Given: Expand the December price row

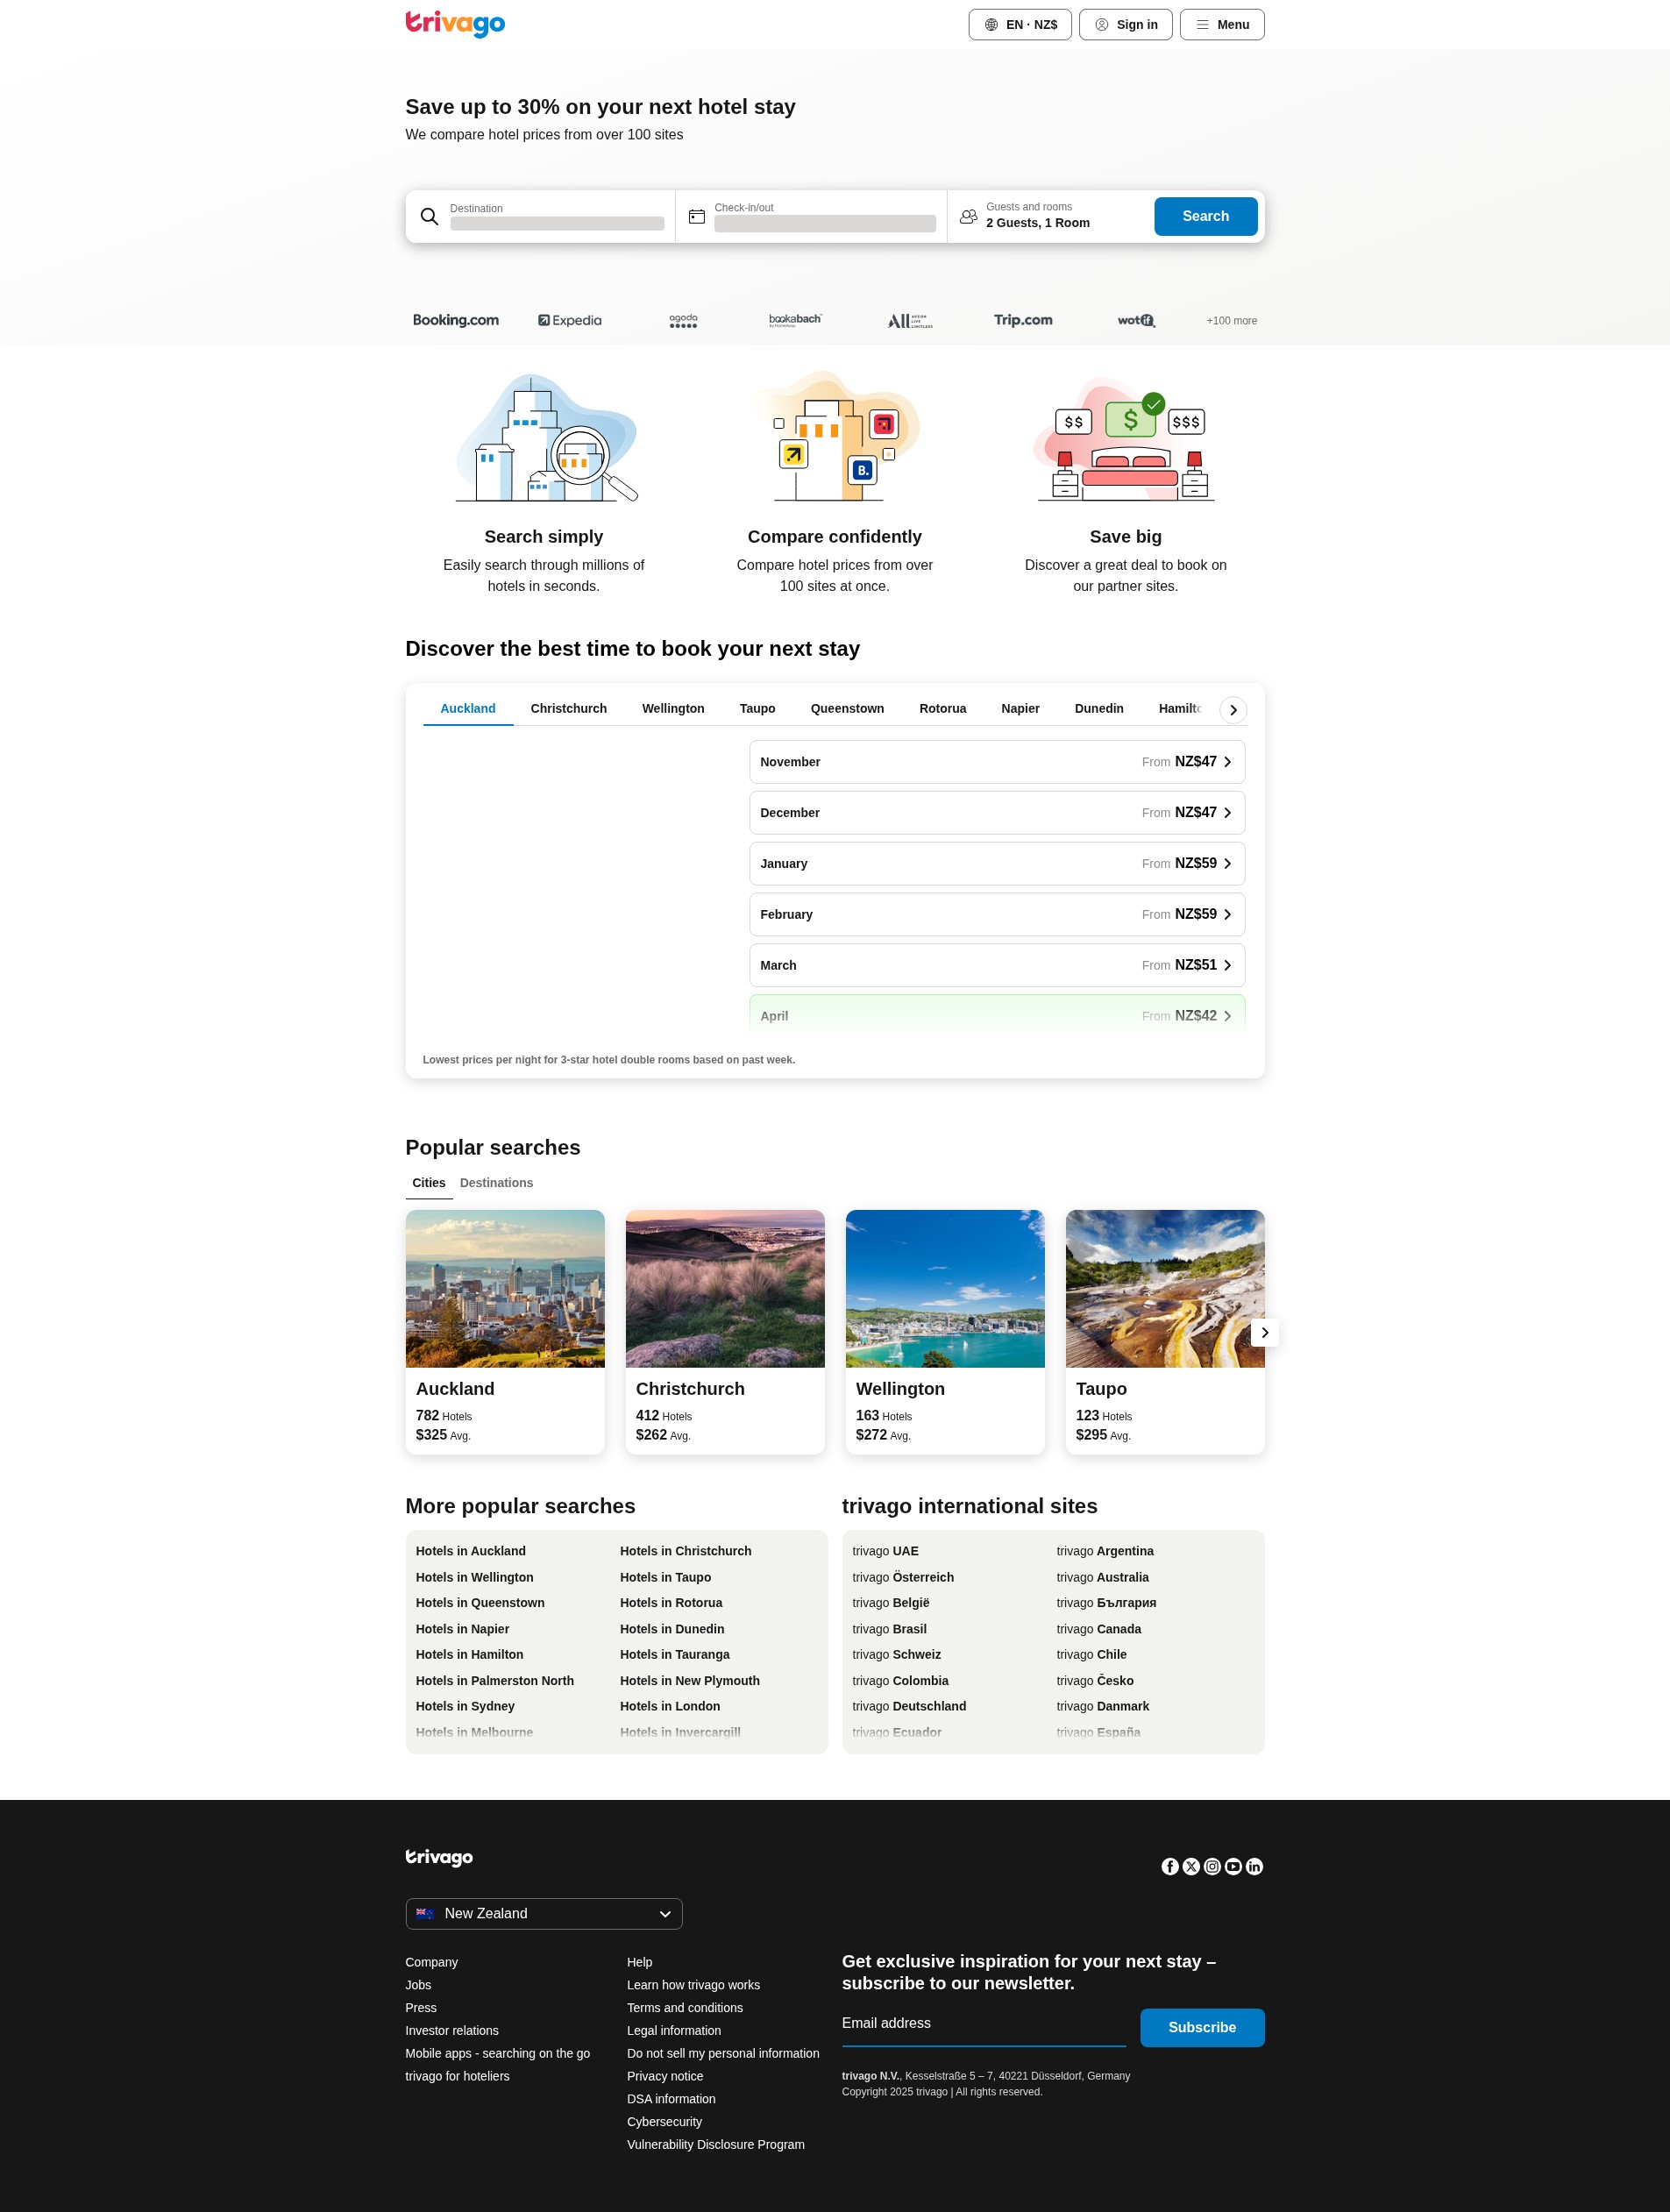Looking at the screenshot, I should [x=997, y=813].
